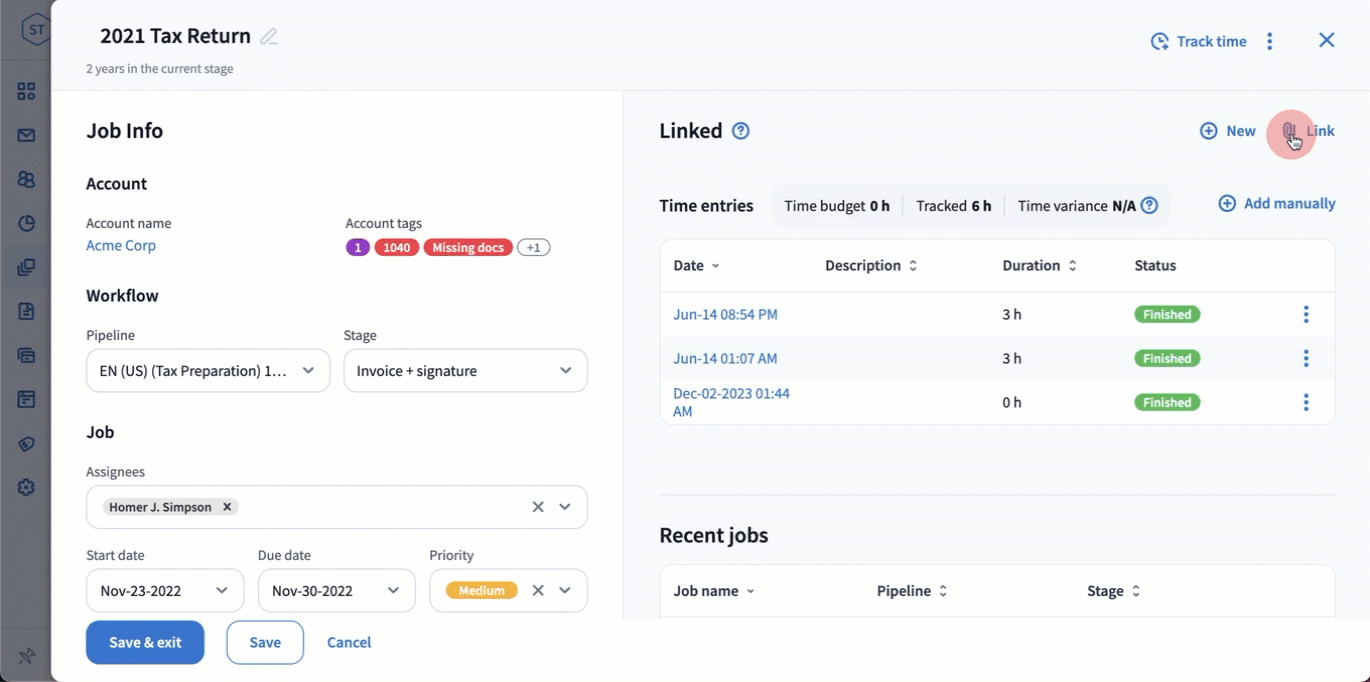The image size is (1370, 682).
Task: Open the Acme Corp account link
Action: tap(121, 246)
